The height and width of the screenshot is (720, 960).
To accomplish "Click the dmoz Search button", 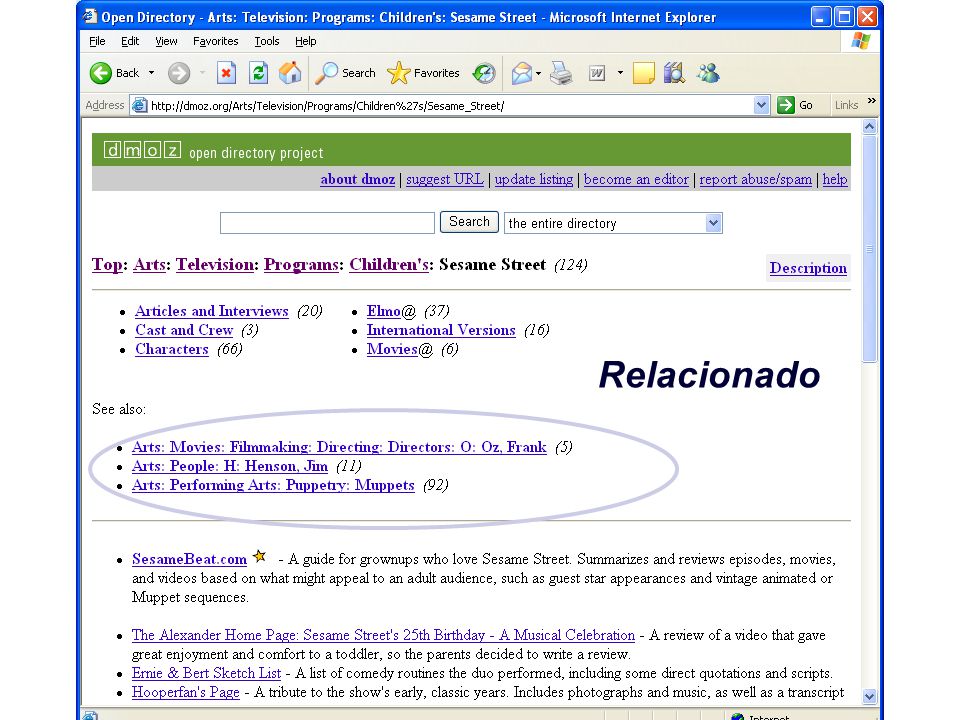I will pos(470,222).
